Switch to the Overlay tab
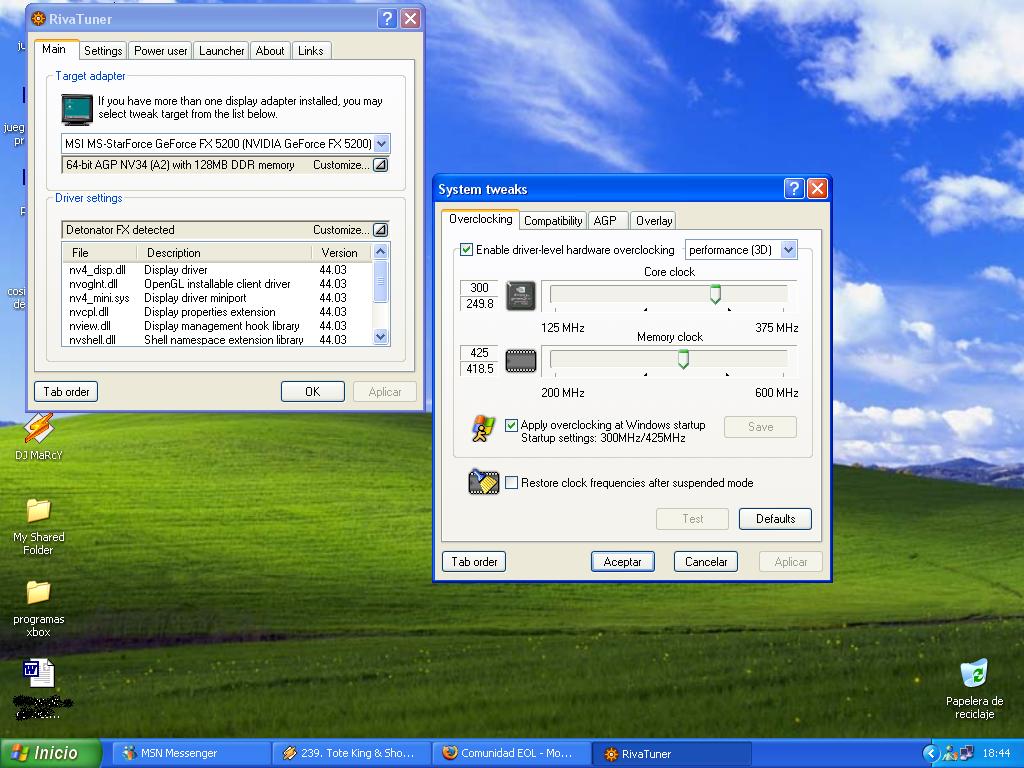This screenshot has height=768, width=1024. pos(654,221)
